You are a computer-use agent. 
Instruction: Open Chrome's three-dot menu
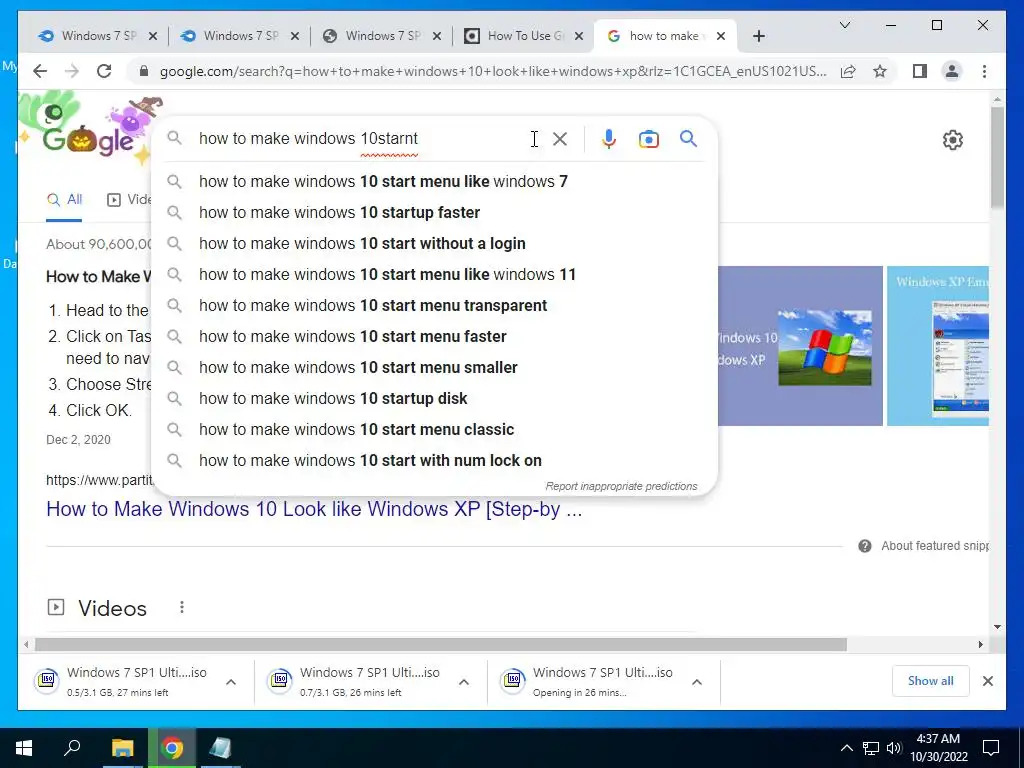pyautogui.click(x=984, y=71)
